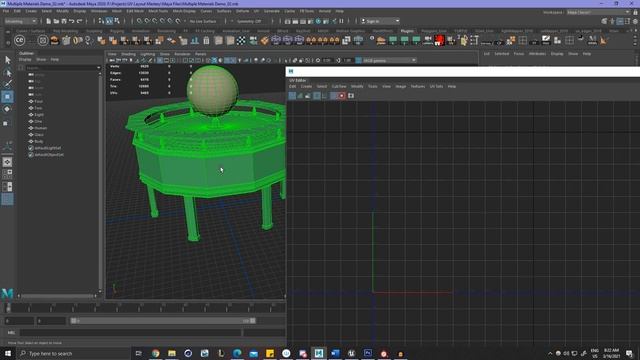Click the Windows taskbar search box
Viewport: 640px width, 360px height.
73,353
